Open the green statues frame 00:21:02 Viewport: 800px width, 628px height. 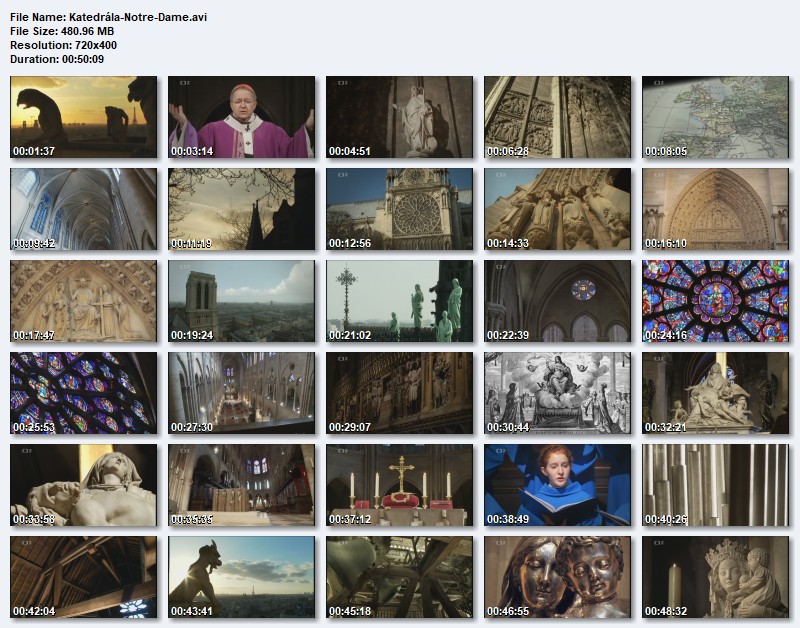[x=399, y=301]
